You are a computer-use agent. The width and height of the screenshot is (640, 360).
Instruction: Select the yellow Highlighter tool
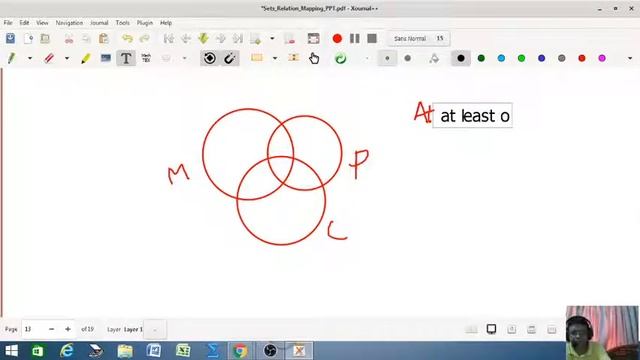pyautogui.click(x=85, y=58)
